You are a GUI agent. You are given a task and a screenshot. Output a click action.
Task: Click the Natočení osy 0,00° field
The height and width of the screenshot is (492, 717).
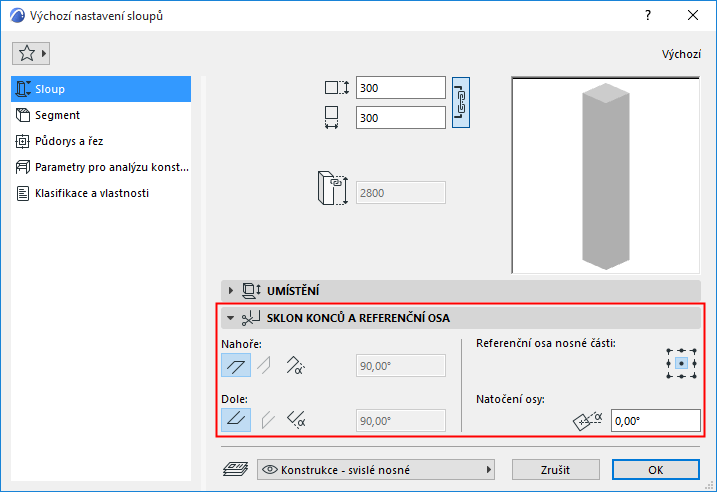coord(656,421)
